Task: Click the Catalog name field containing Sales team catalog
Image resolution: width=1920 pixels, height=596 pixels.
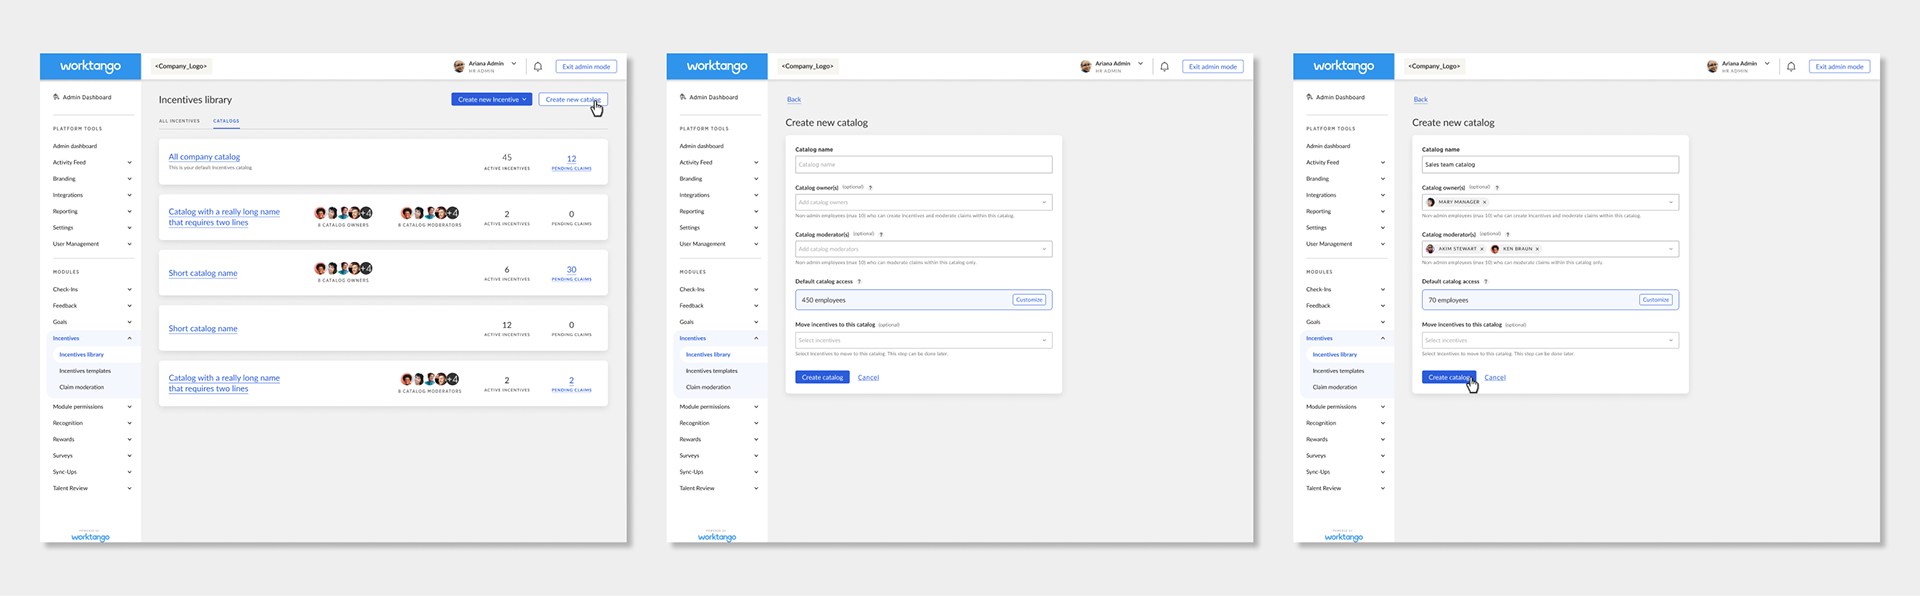Action: (1550, 164)
